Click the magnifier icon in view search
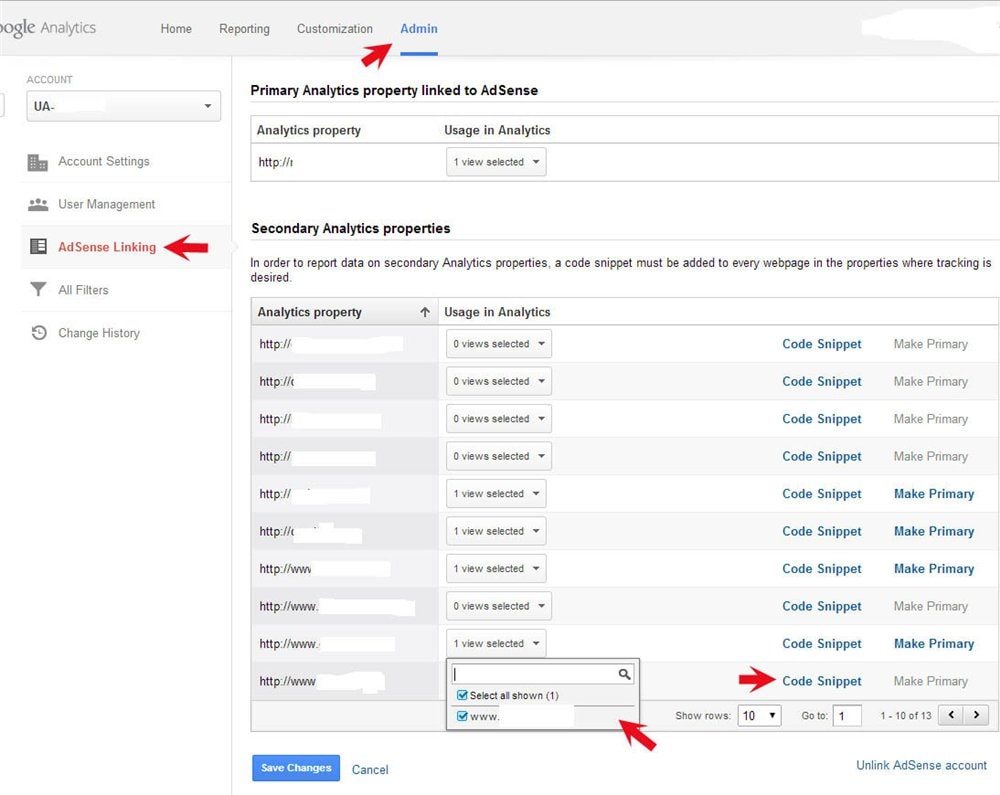The width and height of the screenshot is (1000, 795). click(624, 675)
